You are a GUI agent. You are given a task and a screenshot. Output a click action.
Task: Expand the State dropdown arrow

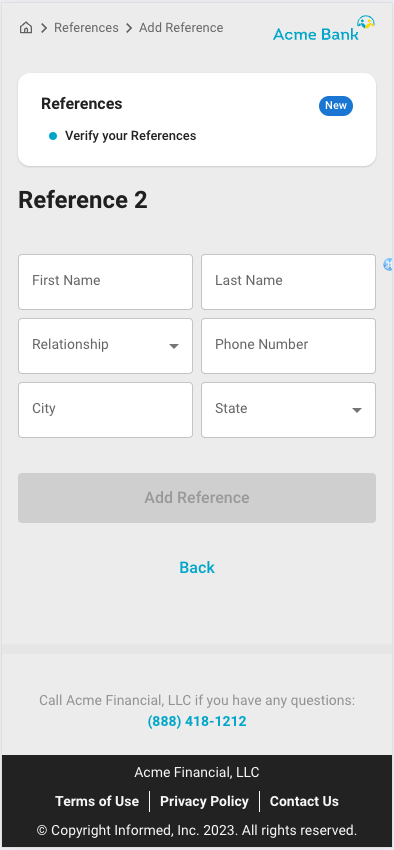(x=357, y=410)
